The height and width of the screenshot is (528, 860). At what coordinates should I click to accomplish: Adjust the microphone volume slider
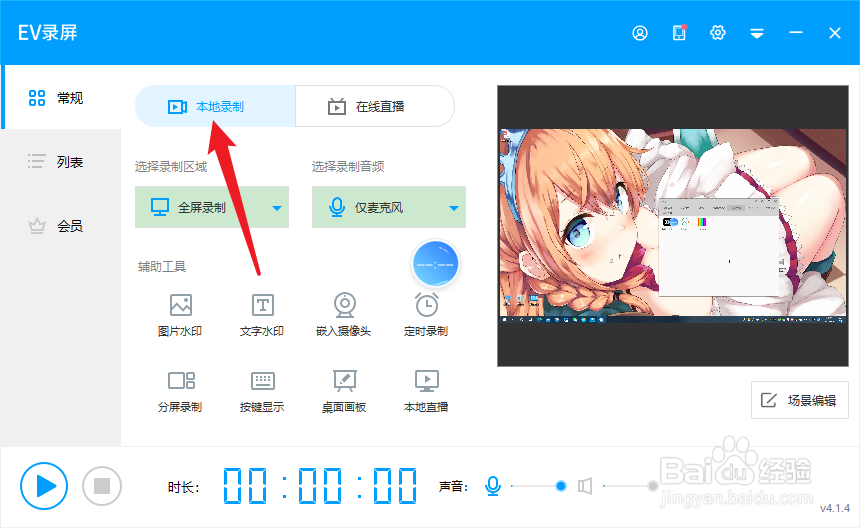tap(539, 486)
